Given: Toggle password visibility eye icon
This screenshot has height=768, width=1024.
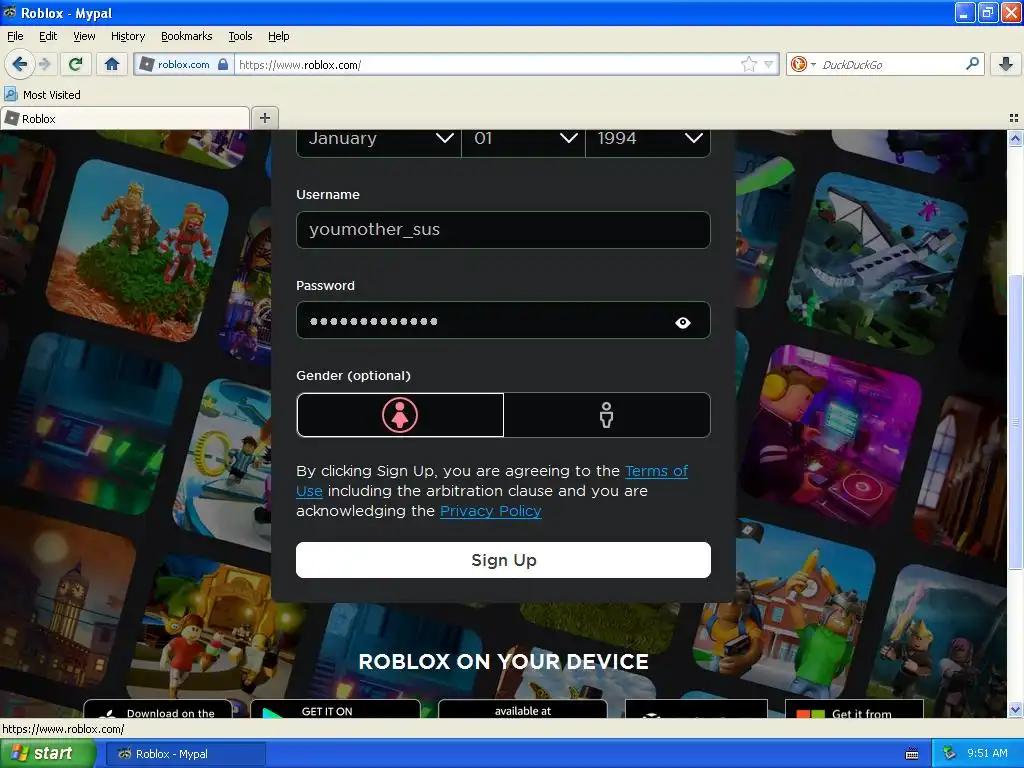Looking at the screenshot, I should pos(682,322).
